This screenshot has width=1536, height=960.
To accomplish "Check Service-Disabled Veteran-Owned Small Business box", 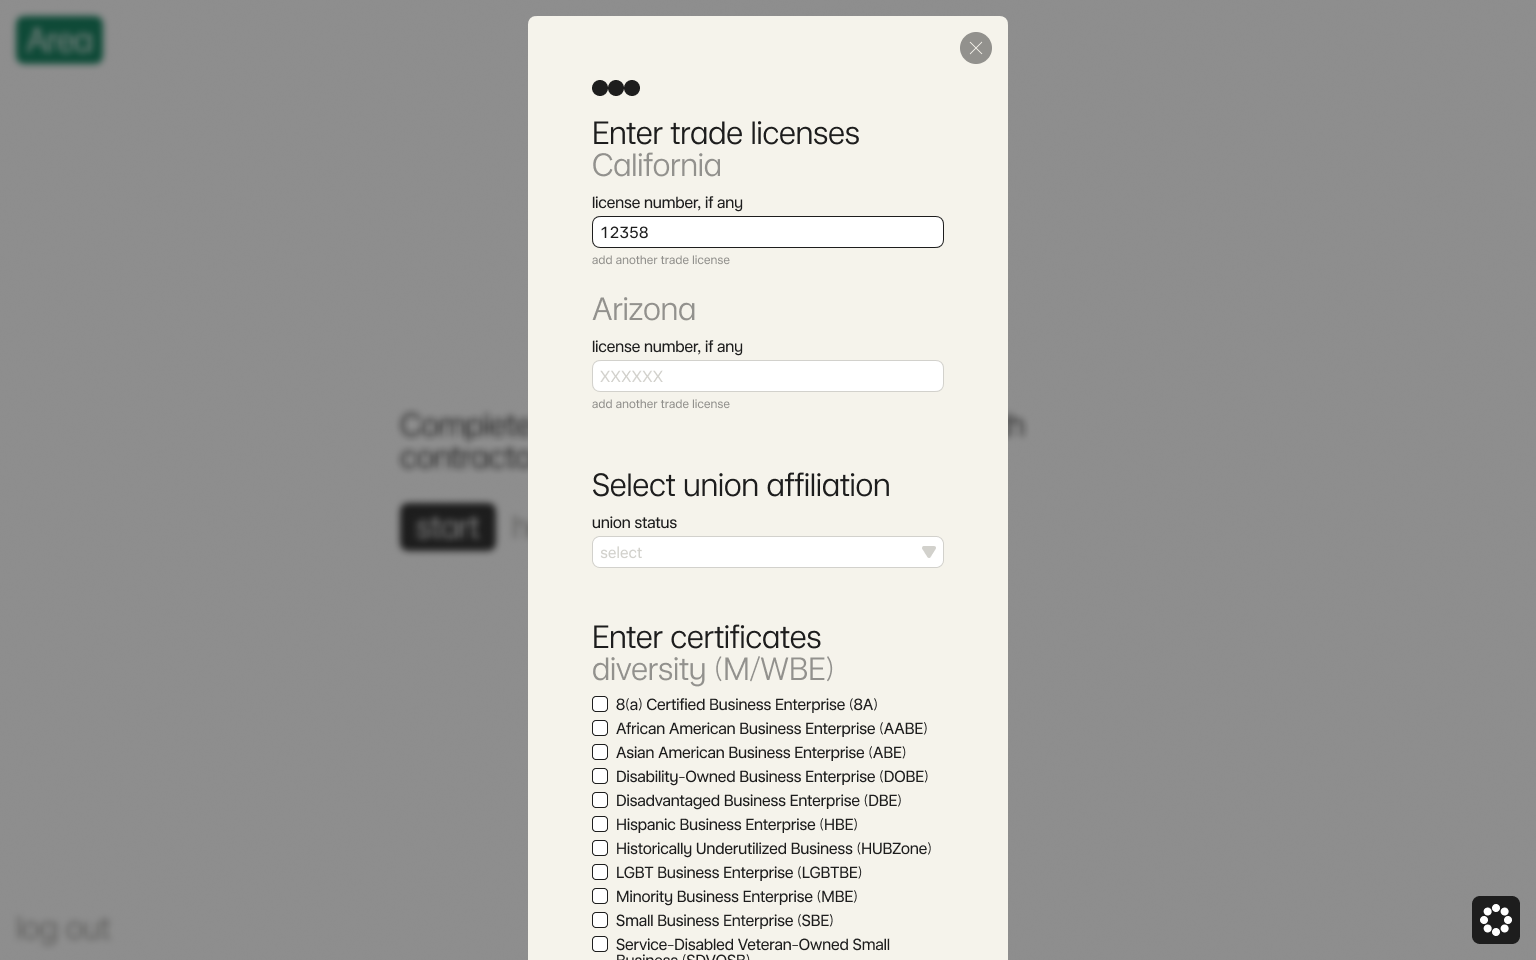I will [600, 944].
